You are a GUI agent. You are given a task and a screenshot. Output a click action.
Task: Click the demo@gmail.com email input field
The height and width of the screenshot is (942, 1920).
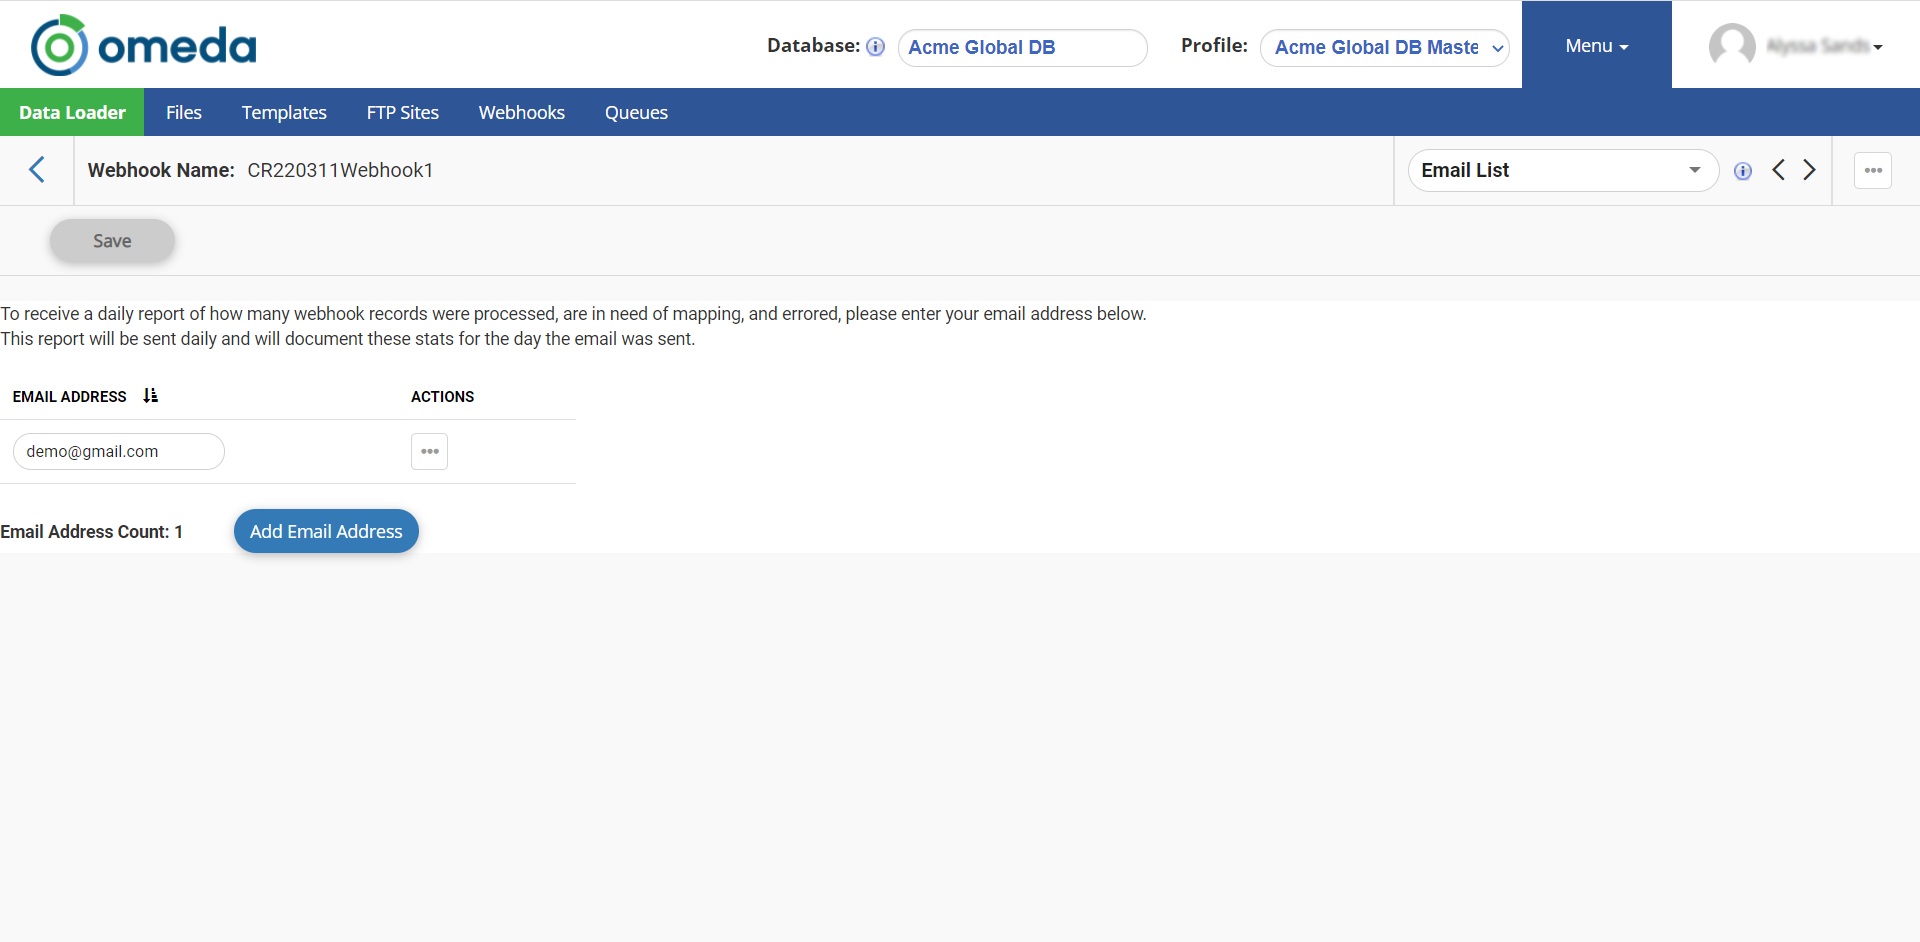tap(118, 452)
